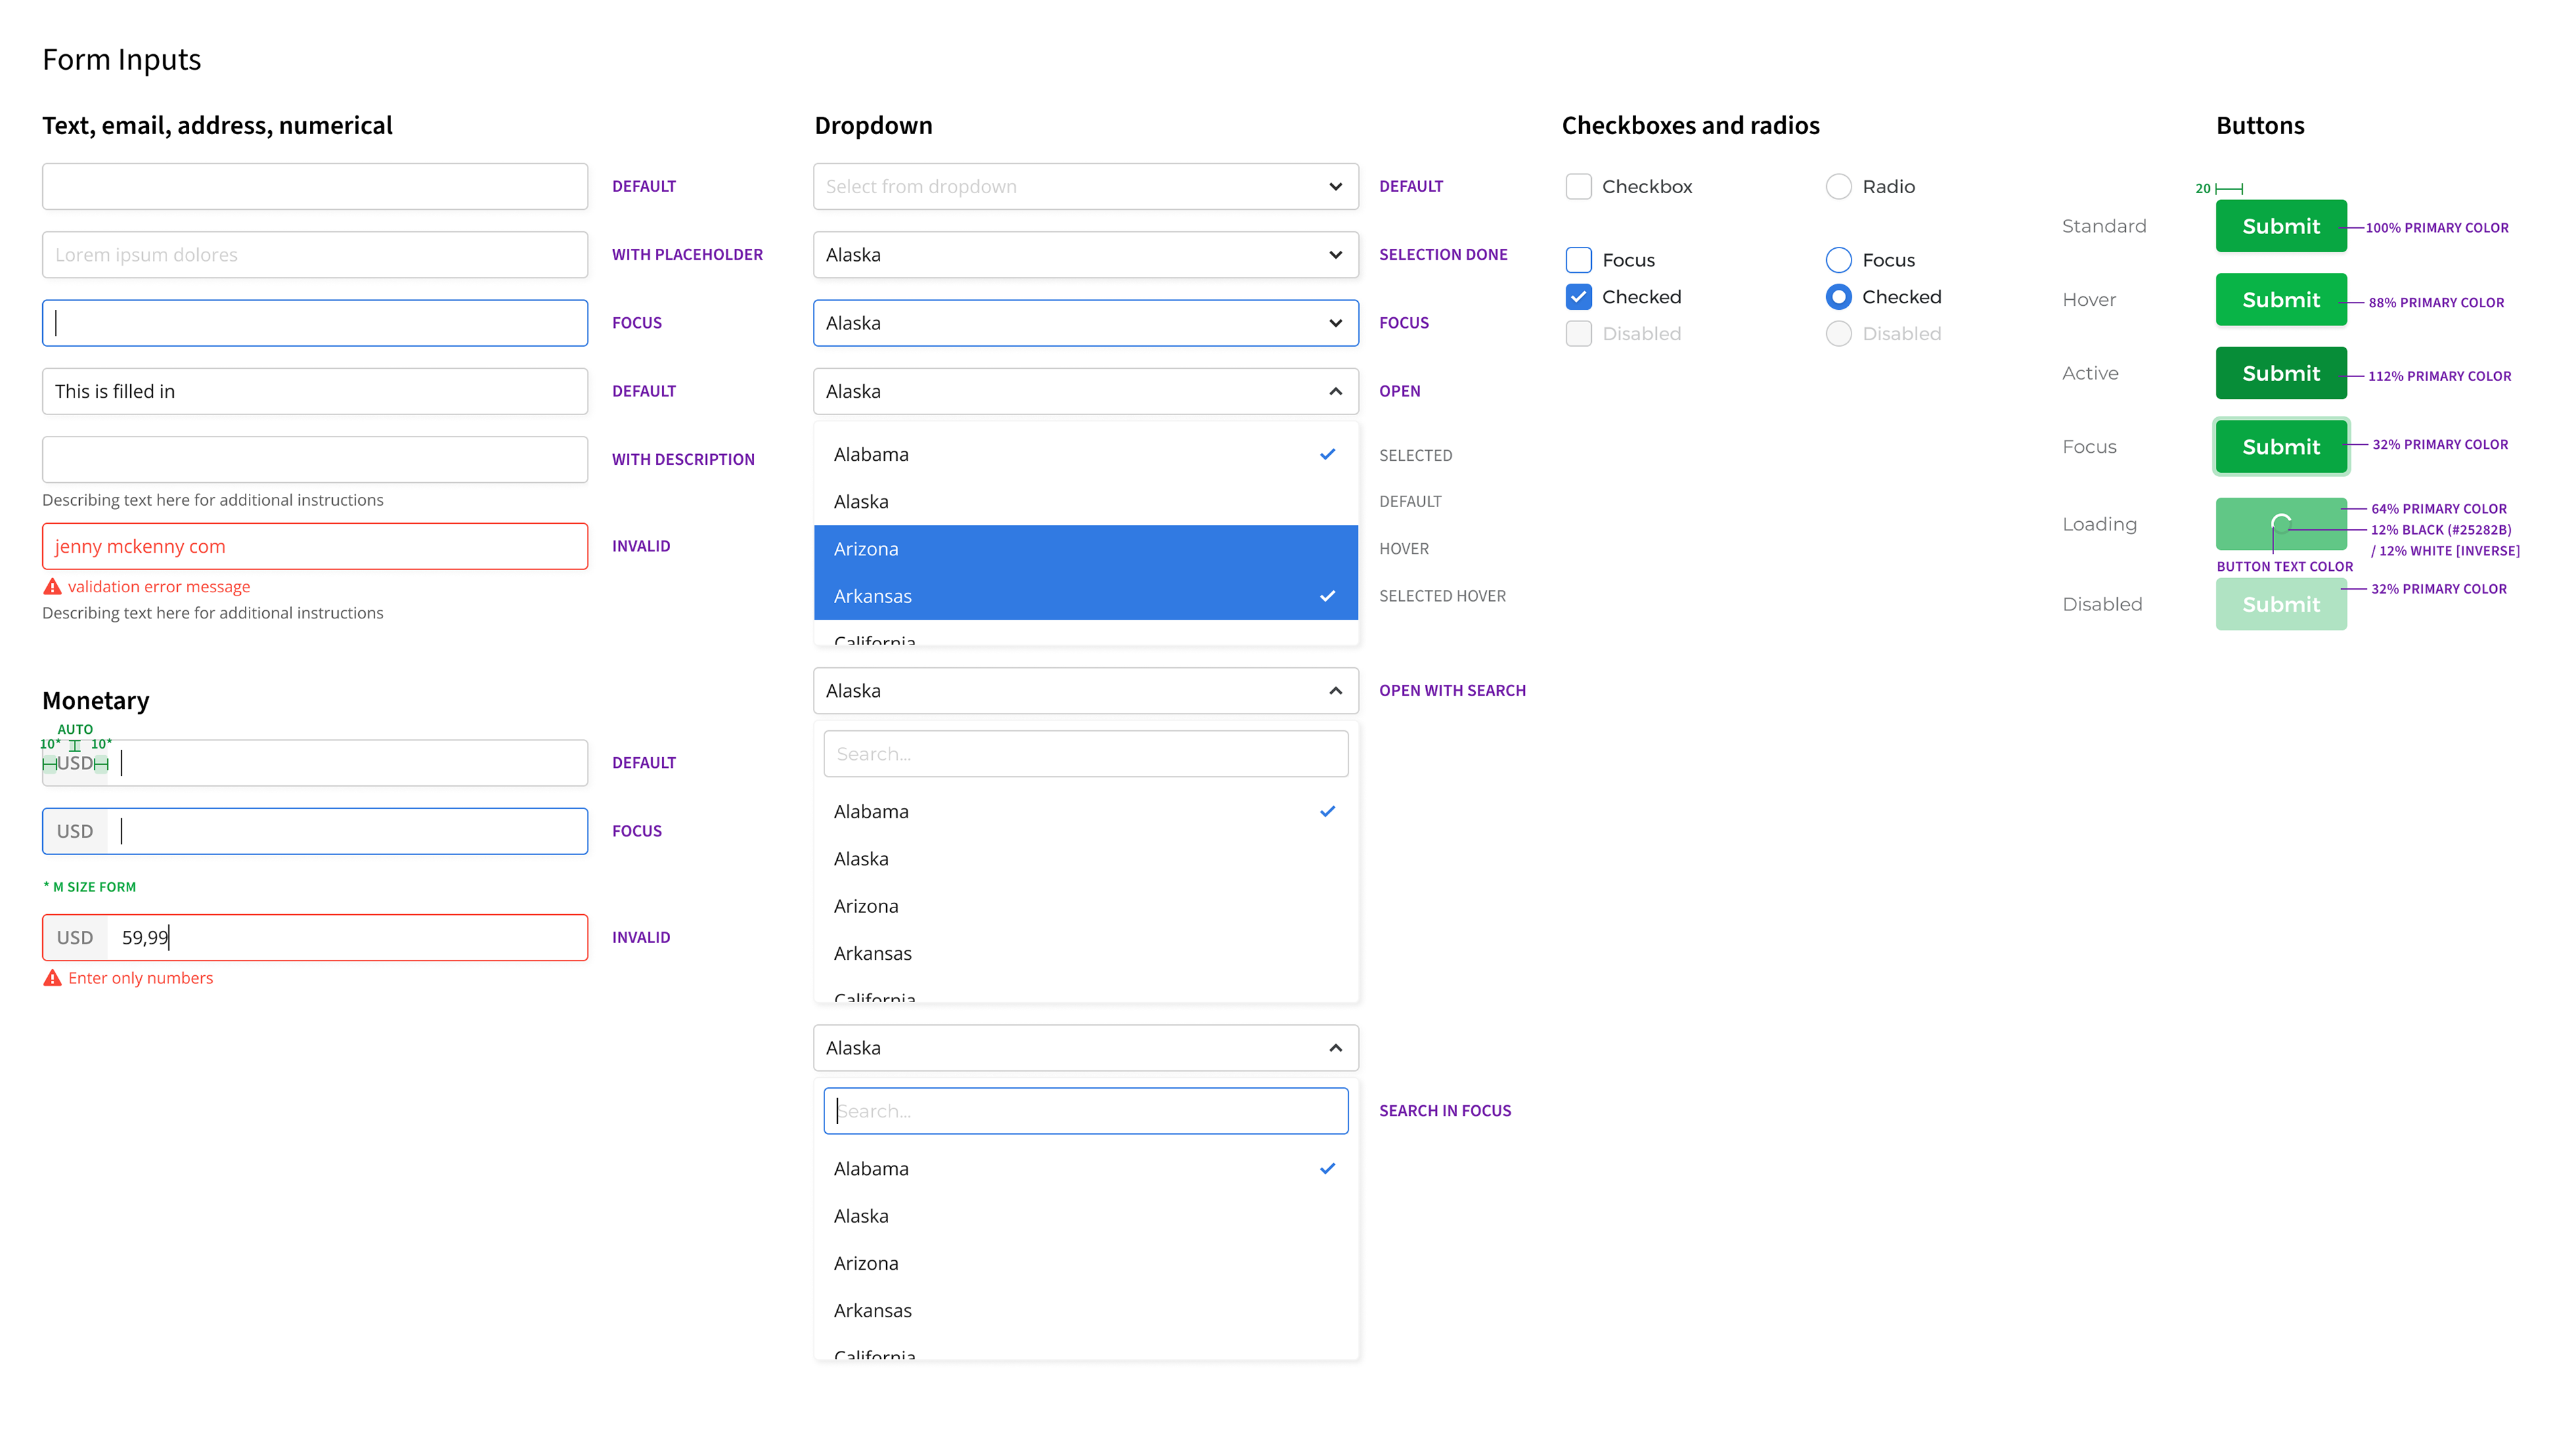This screenshot has height=1434, width=2576.
Task: Click the Focus state Submit button
Action: pos(2281,446)
